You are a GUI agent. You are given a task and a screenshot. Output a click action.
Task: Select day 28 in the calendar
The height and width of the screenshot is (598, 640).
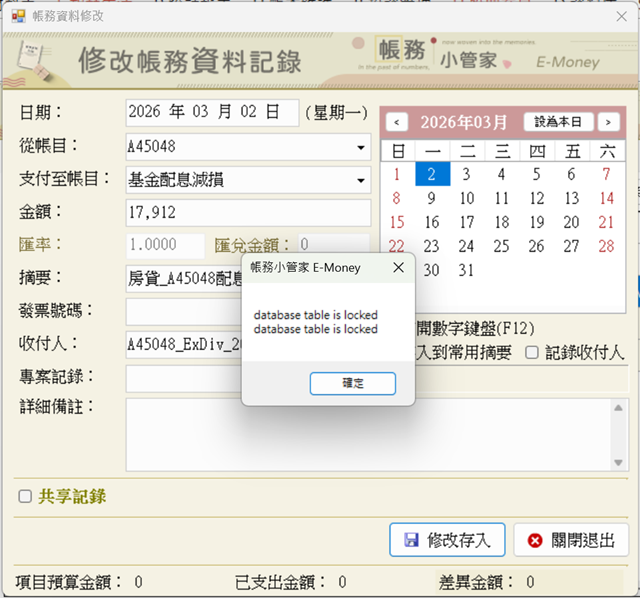607,247
